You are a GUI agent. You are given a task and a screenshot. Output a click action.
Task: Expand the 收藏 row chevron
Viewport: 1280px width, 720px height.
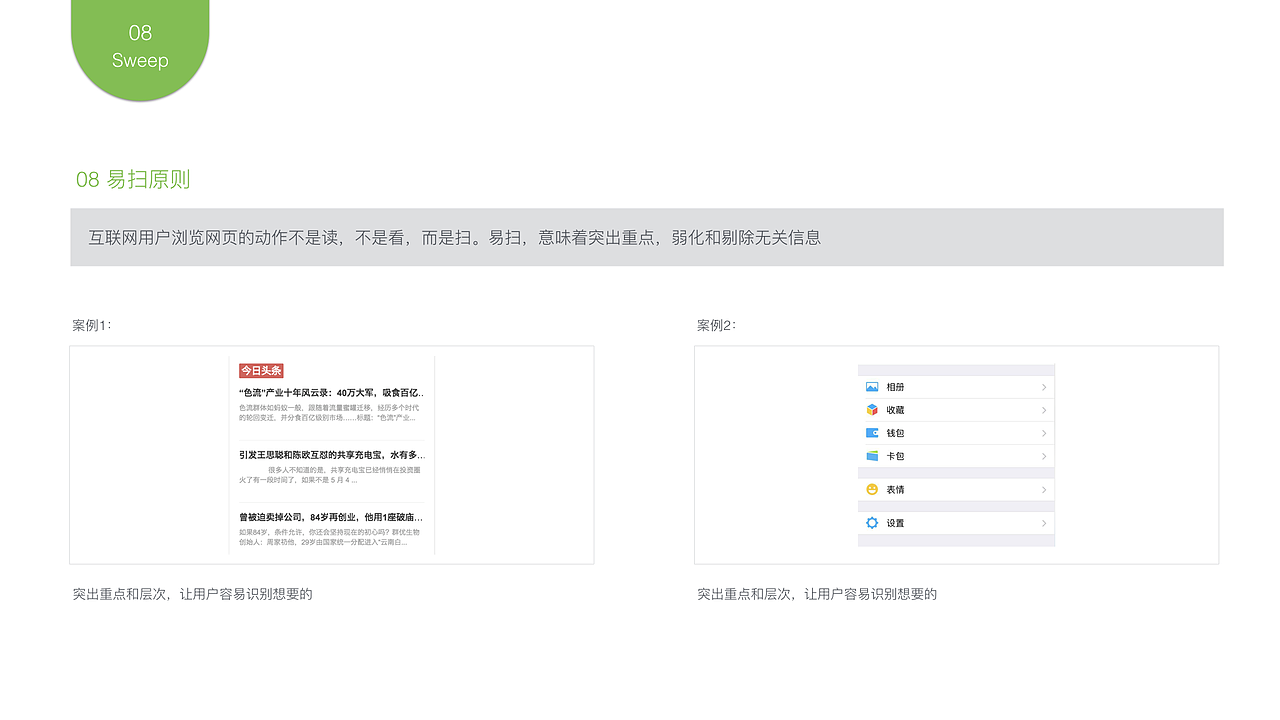(x=1044, y=410)
